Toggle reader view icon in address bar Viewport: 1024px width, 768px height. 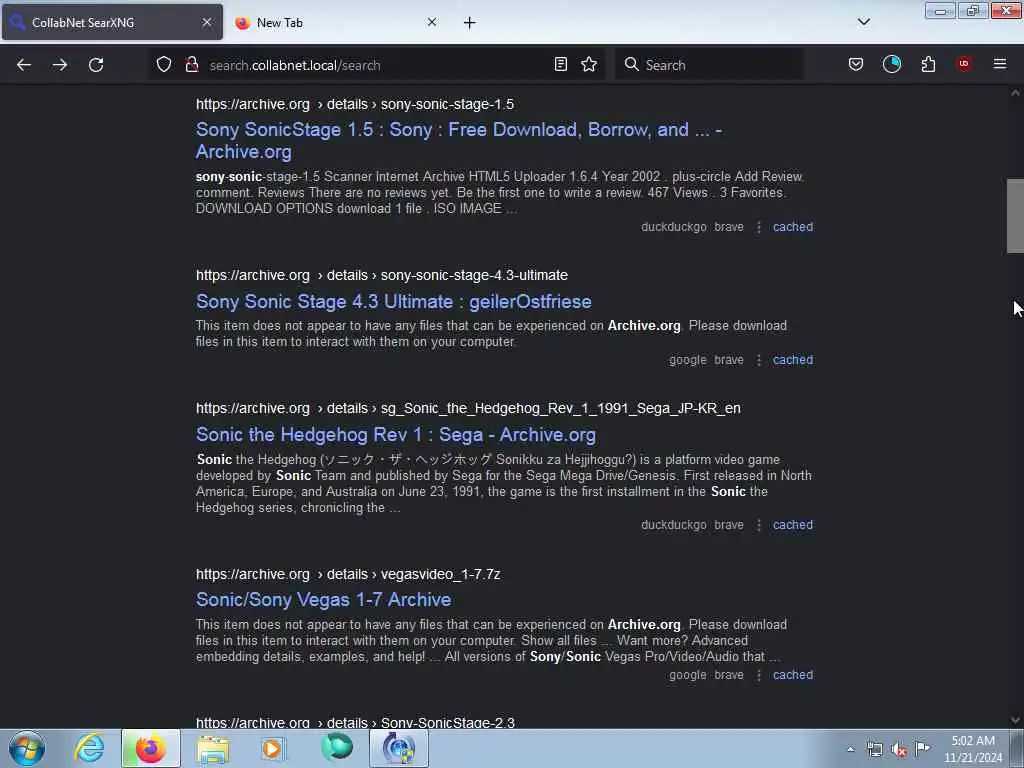(x=560, y=64)
